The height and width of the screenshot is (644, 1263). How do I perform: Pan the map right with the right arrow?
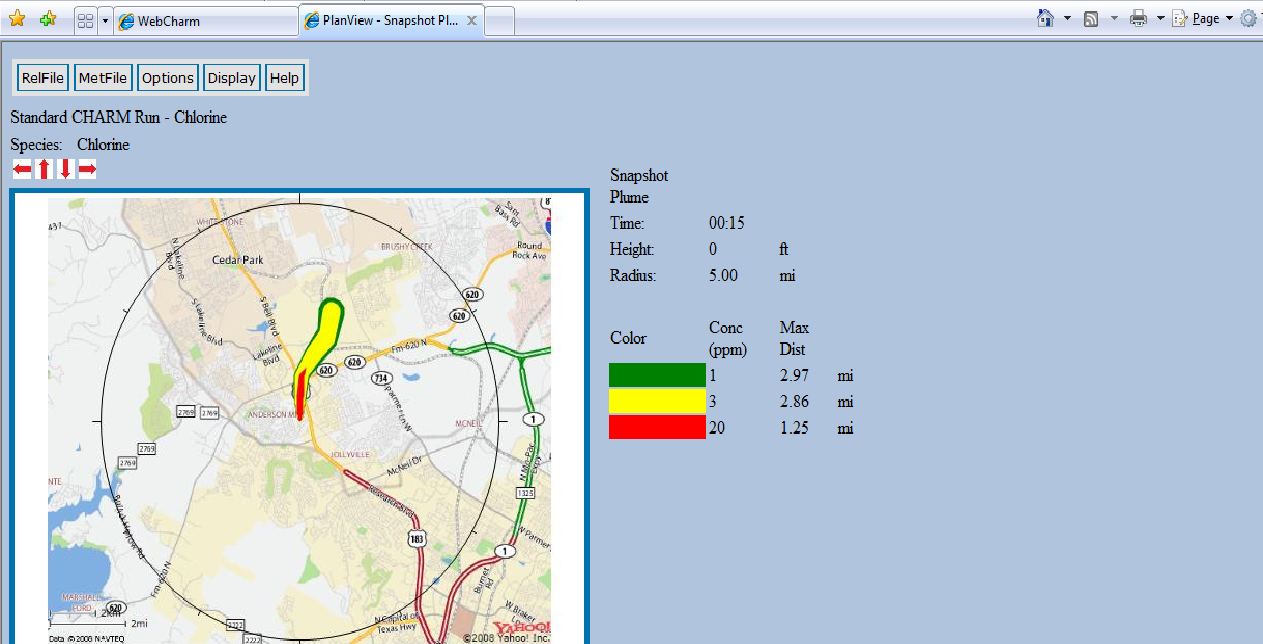[87, 170]
